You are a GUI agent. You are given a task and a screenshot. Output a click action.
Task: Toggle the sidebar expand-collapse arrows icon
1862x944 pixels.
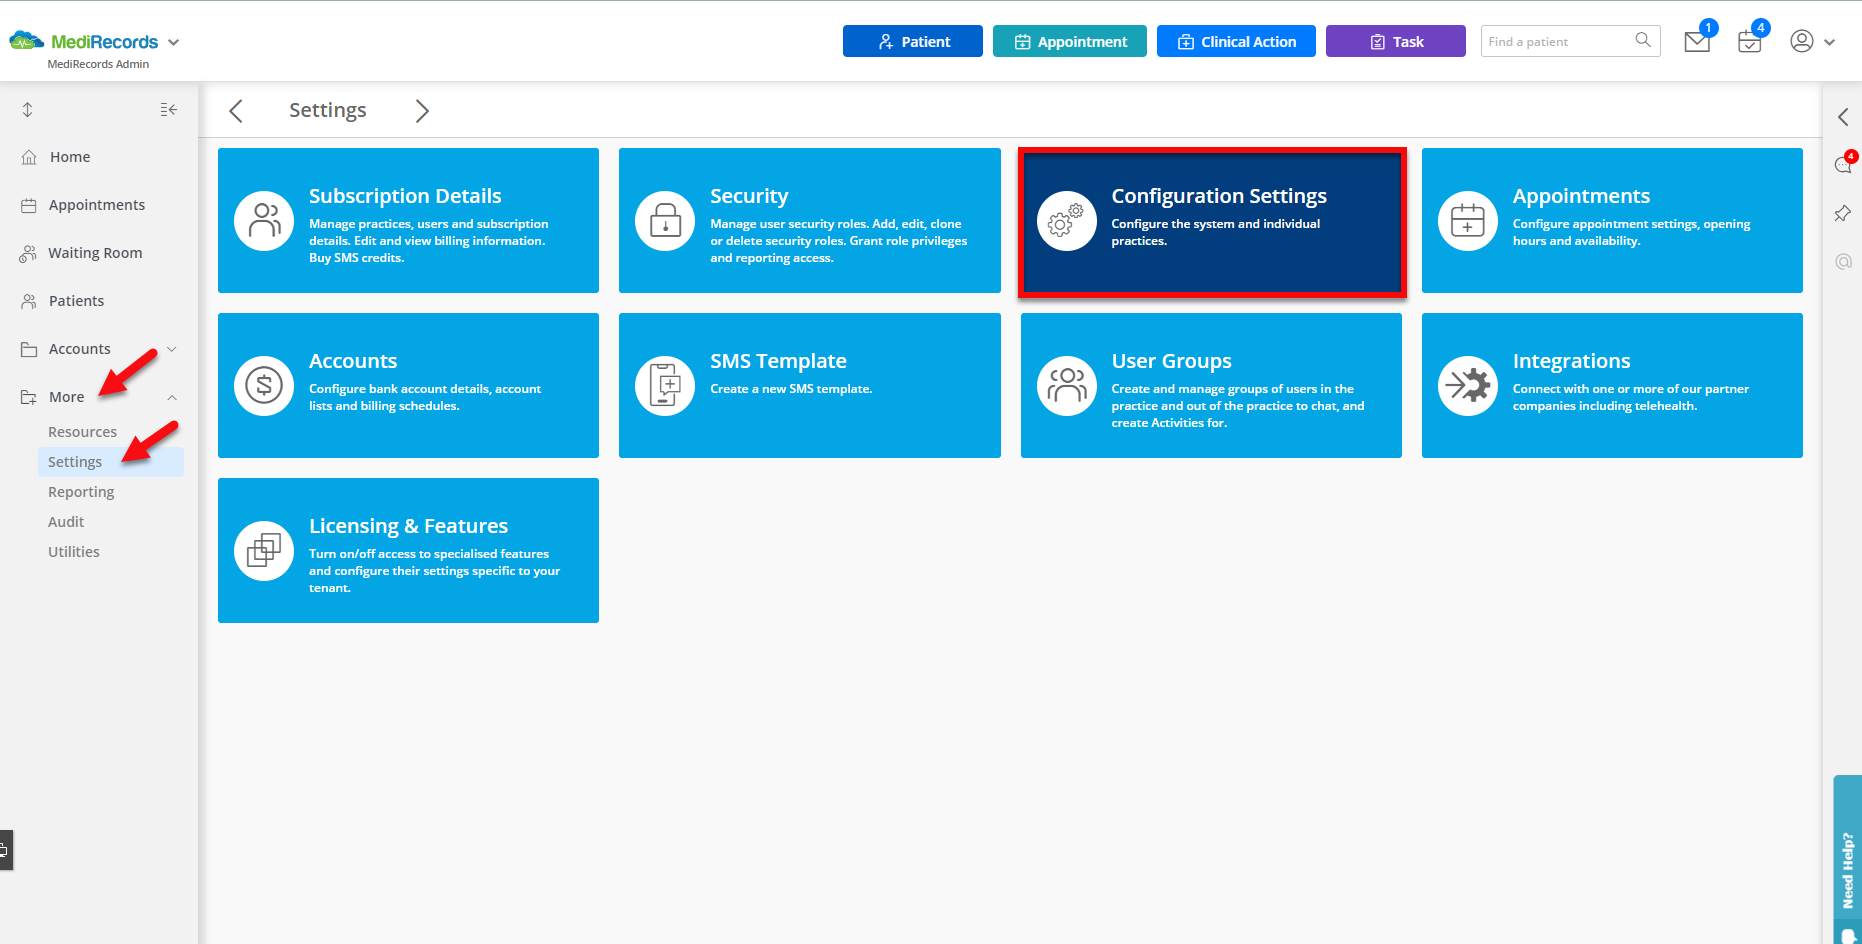point(27,109)
